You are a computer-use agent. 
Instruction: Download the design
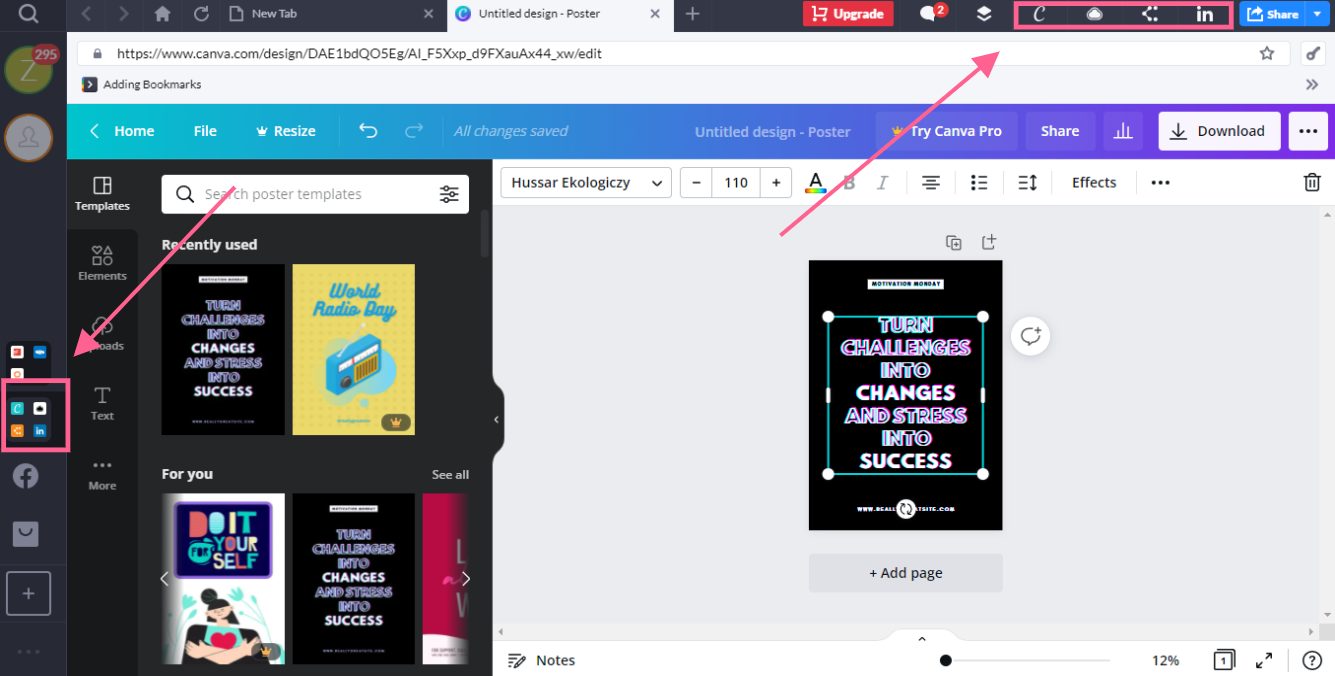tap(1219, 131)
